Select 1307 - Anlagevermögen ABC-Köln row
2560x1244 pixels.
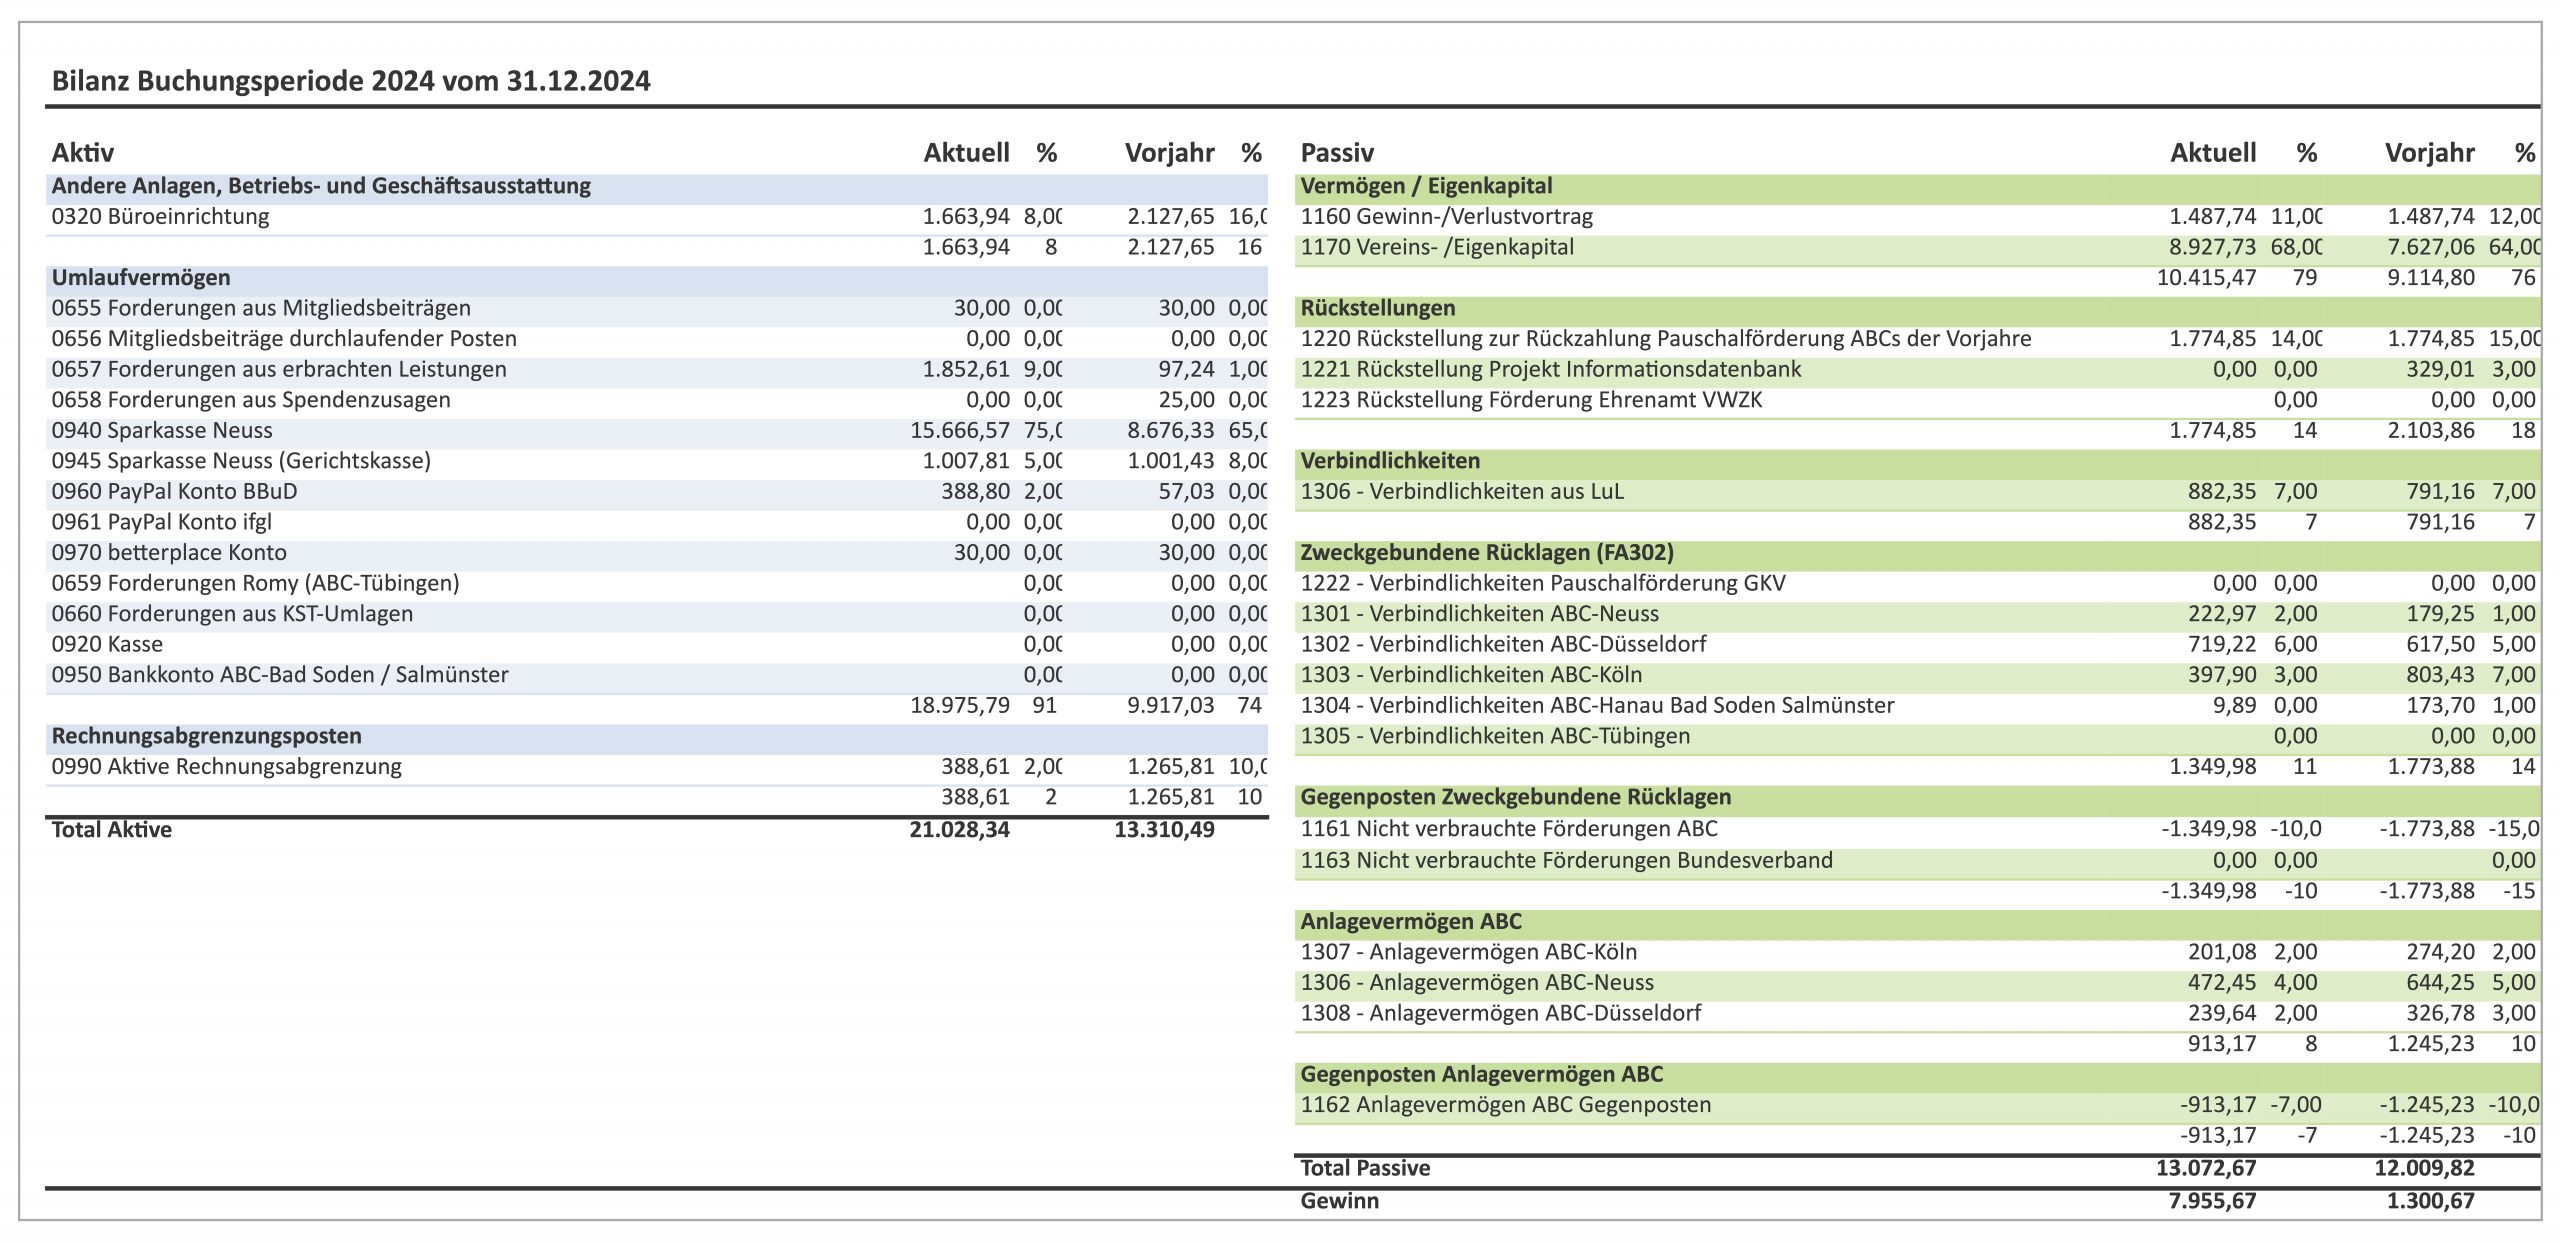(1918, 952)
